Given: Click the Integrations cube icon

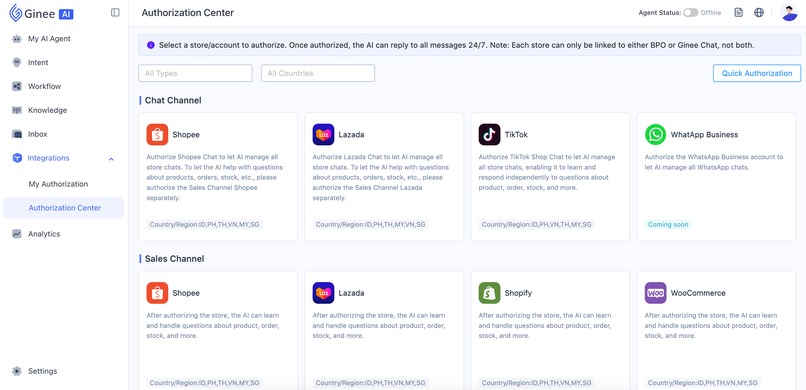Looking at the screenshot, I should tap(16, 158).
